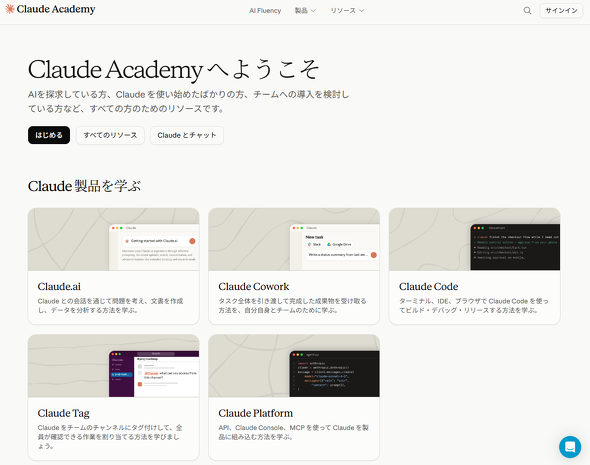
Task: Click the すべてのリソース button
Action: tap(110, 135)
